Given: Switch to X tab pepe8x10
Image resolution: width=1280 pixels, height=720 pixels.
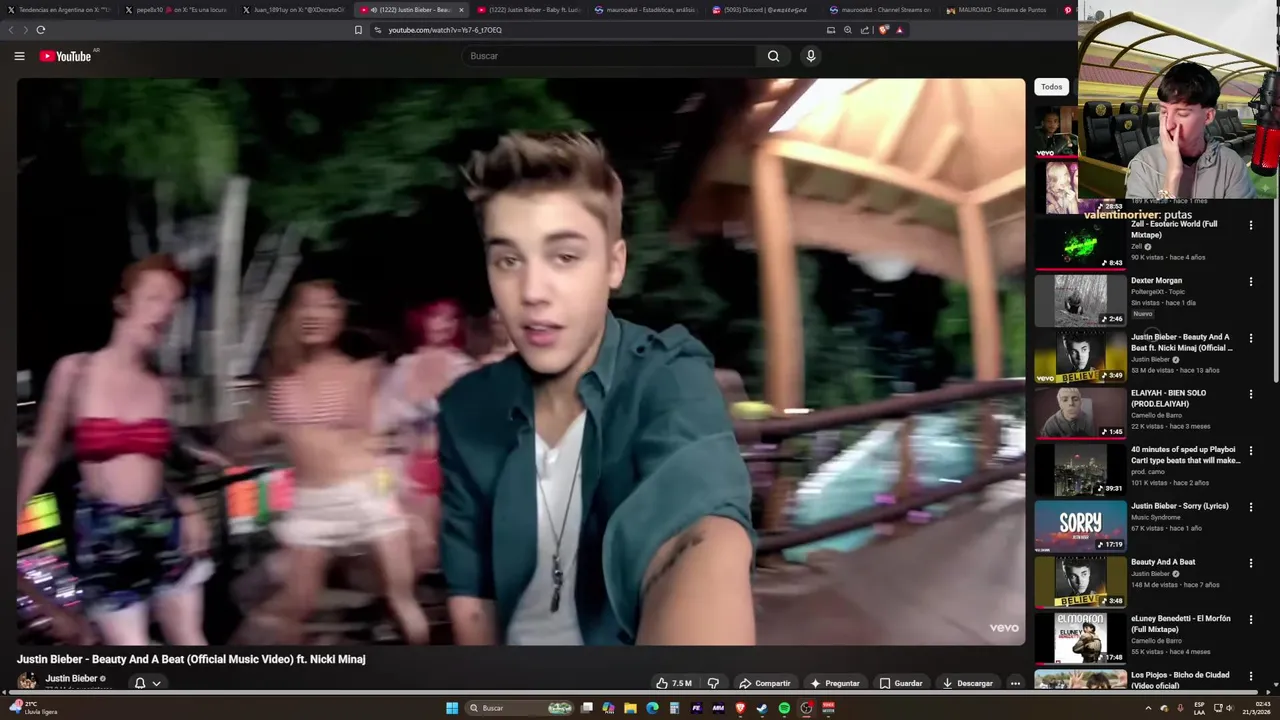Looking at the screenshot, I should pyautogui.click(x=178, y=10).
